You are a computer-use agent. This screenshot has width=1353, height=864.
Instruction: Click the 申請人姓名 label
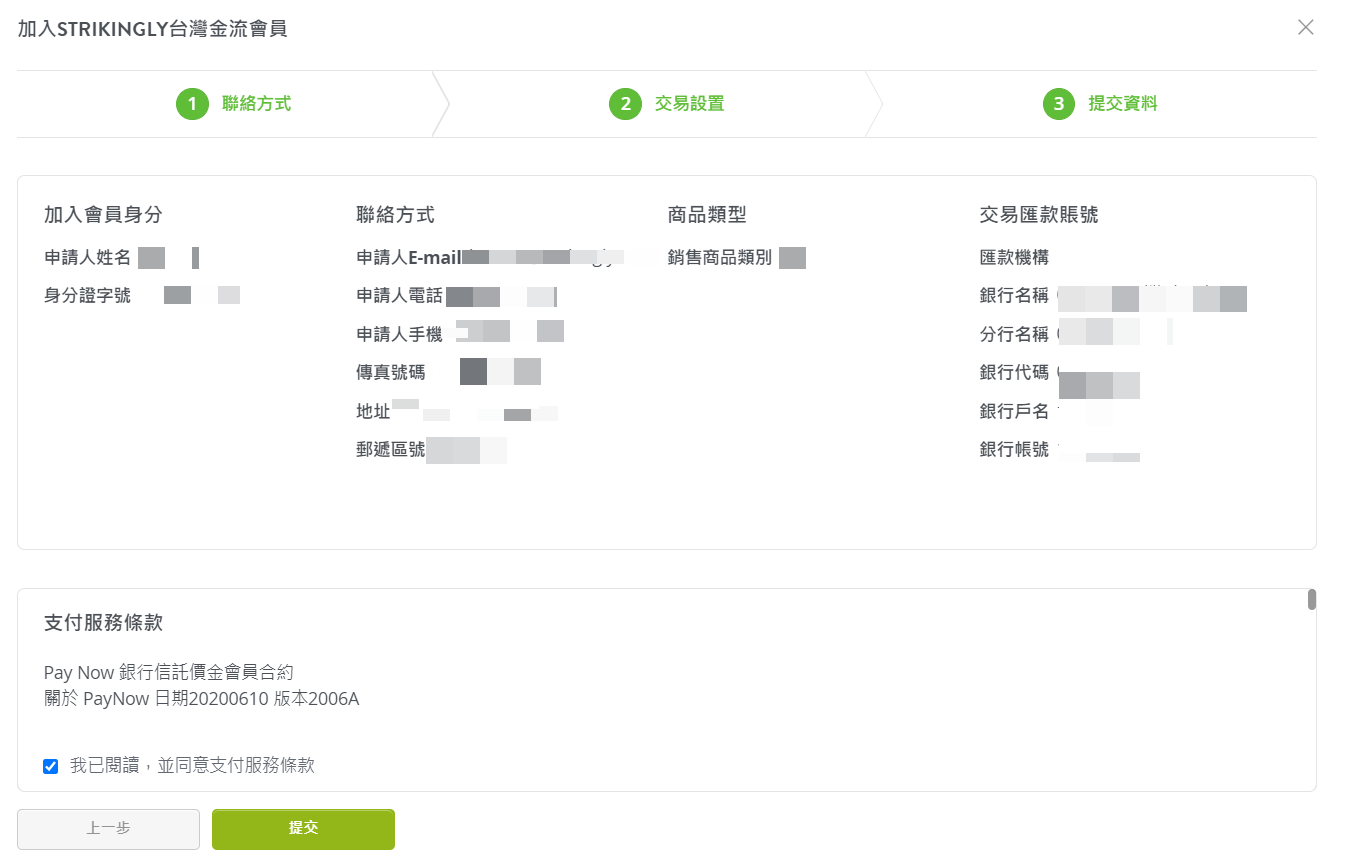[x=88, y=258]
